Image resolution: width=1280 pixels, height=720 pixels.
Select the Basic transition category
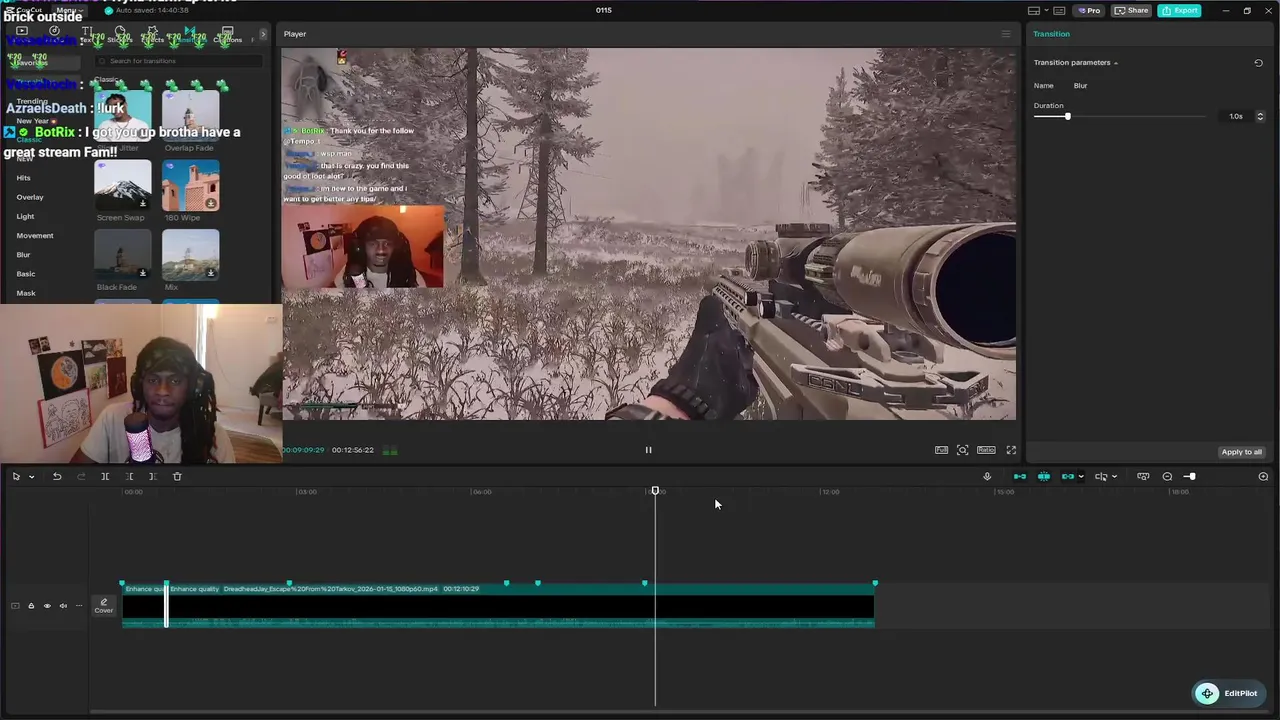coord(26,274)
